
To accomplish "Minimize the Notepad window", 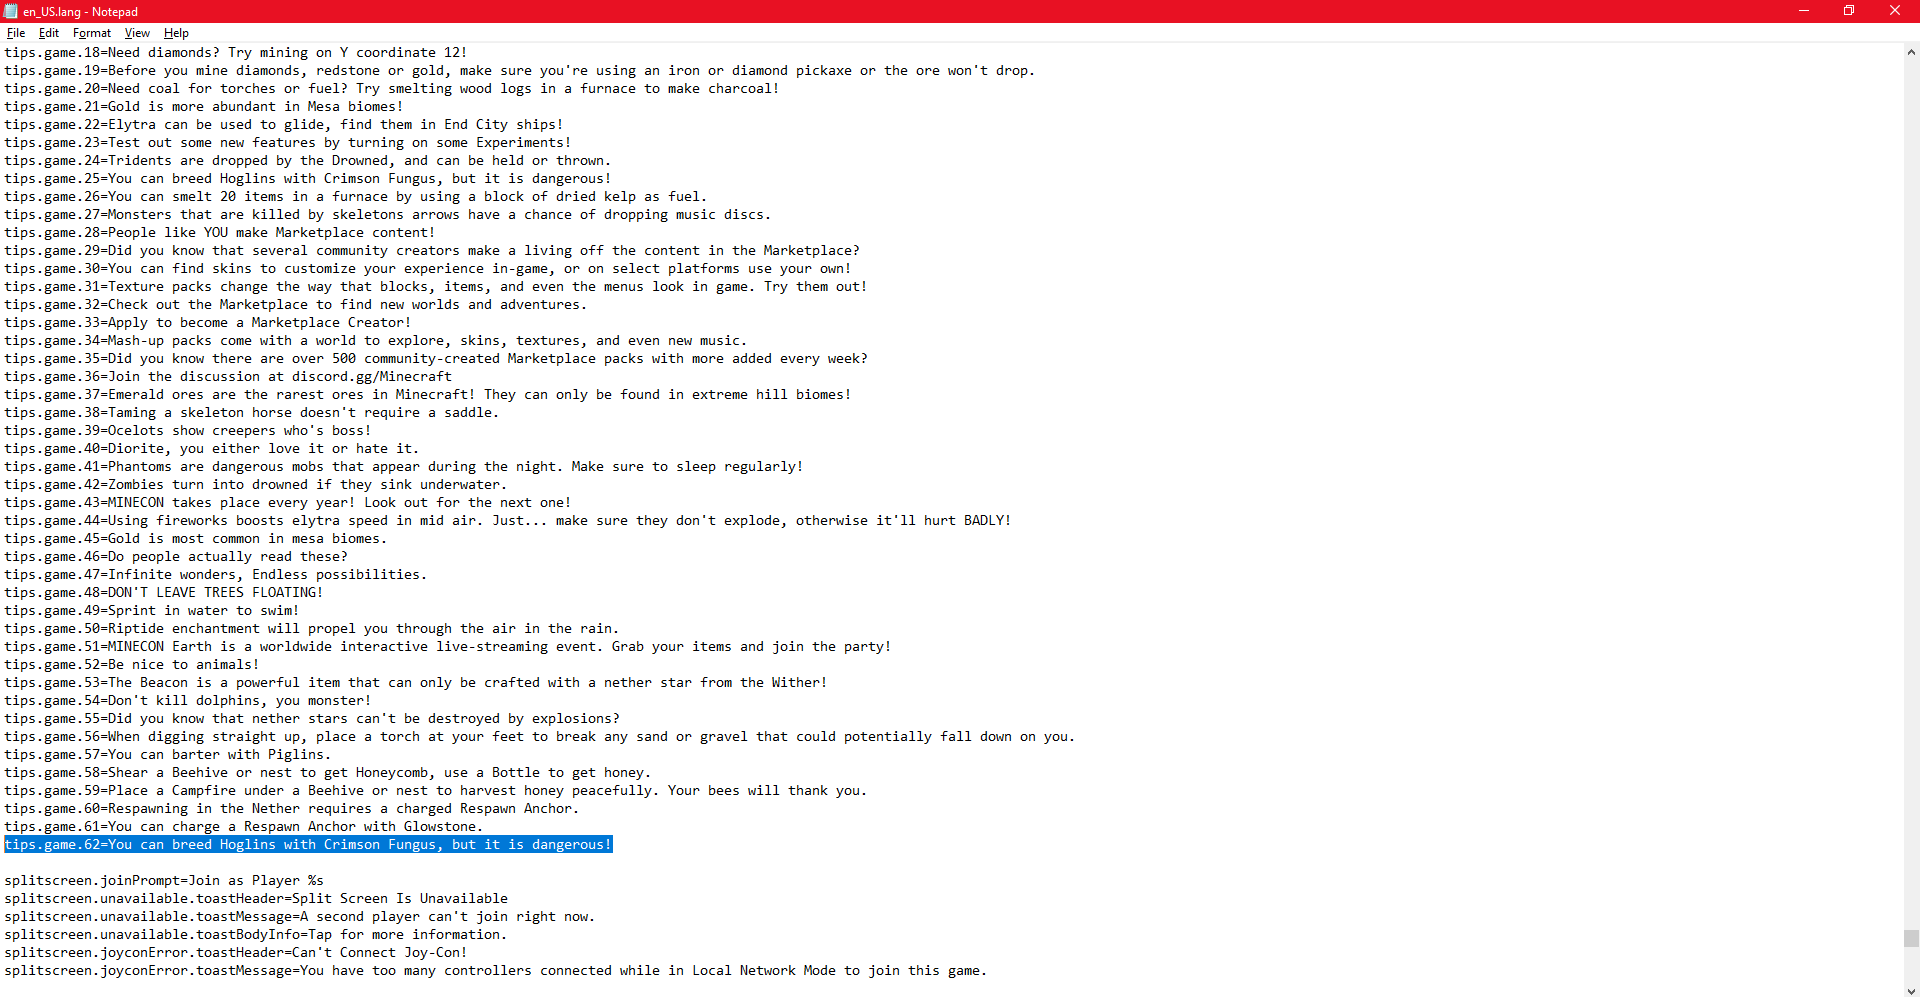I will coord(1804,11).
